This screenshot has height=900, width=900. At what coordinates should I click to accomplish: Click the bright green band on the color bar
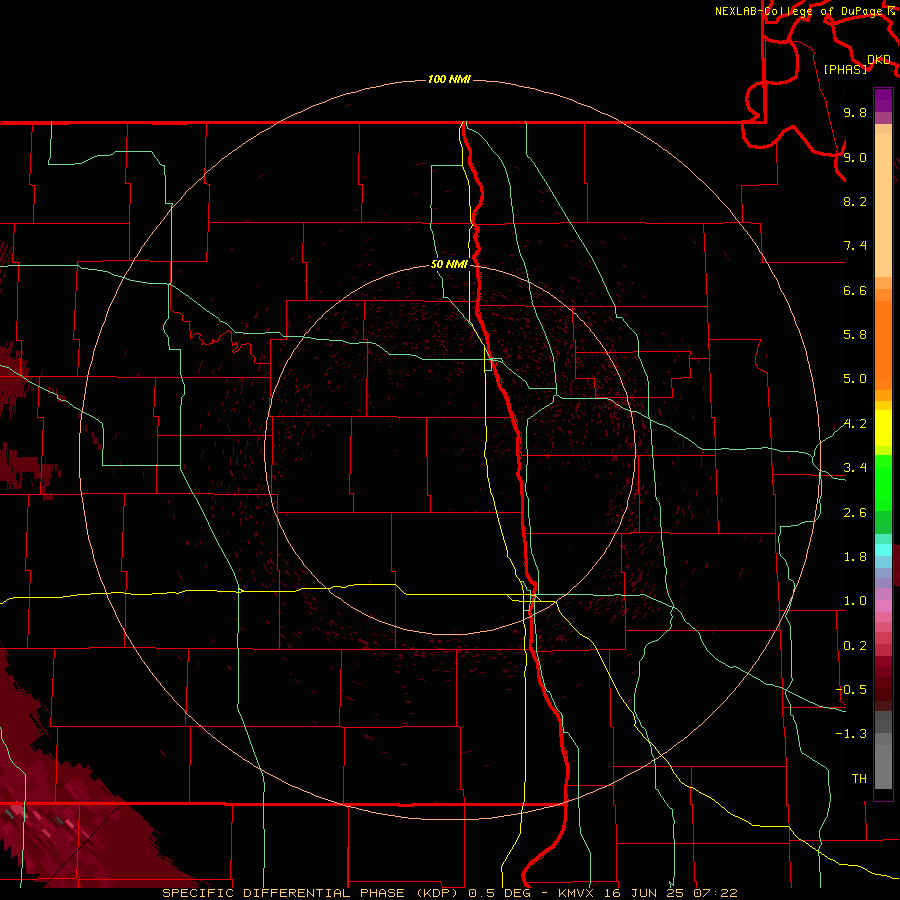click(883, 483)
